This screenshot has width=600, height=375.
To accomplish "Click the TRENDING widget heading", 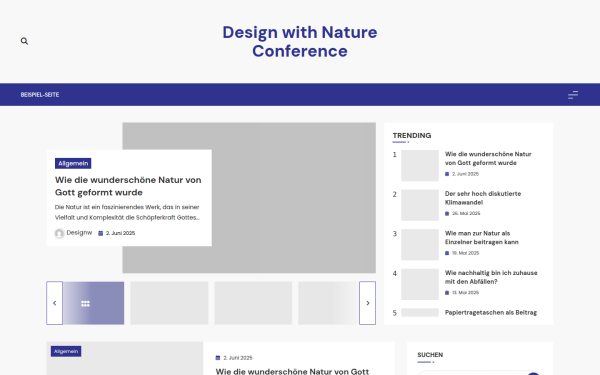I will tap(412, 135).
